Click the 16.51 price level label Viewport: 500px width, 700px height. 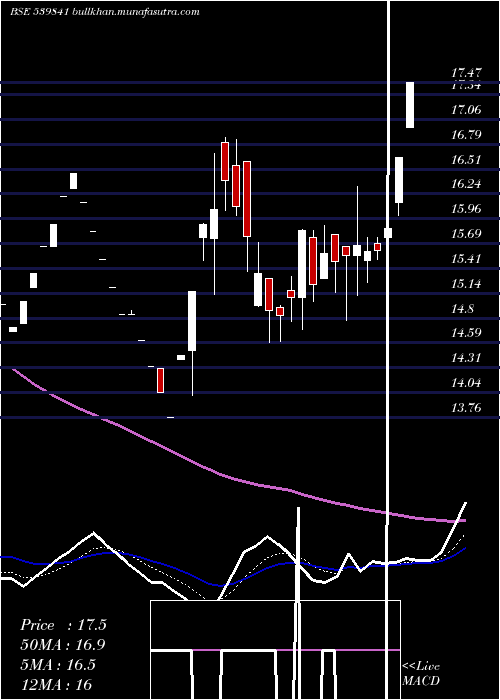(x=466, y=159)
